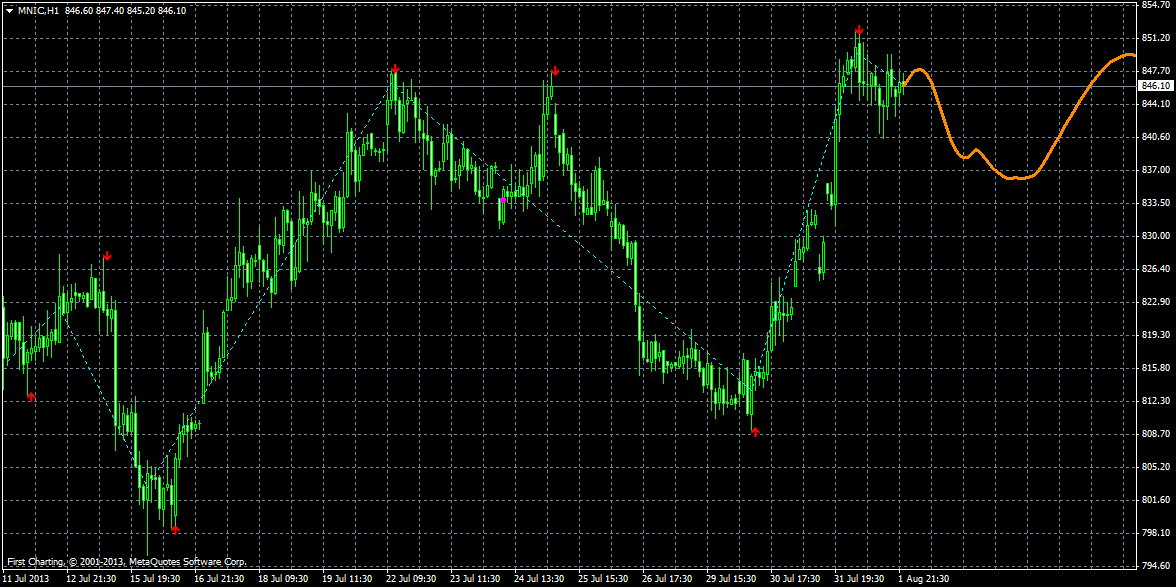Click the 22 Jul 09:30 time label
The height and width of the screenshot is (587, 1176).
pos(412,579)
